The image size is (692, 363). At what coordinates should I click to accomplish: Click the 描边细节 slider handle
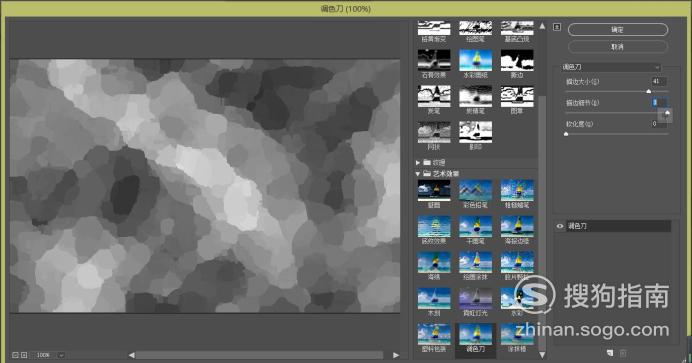667,113
